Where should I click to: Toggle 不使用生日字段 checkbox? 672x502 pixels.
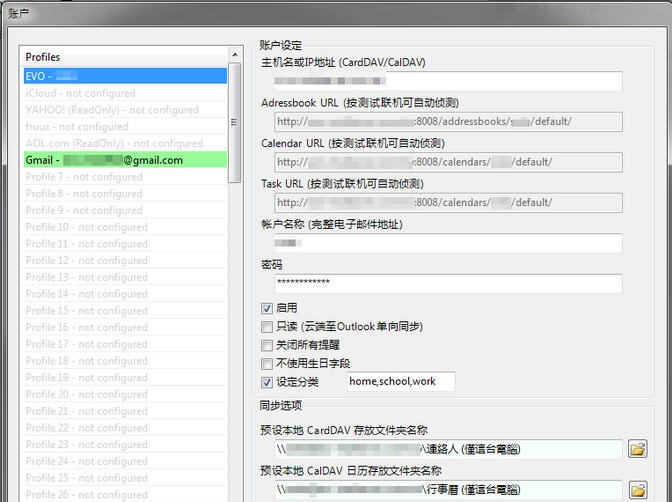(267, 364)
